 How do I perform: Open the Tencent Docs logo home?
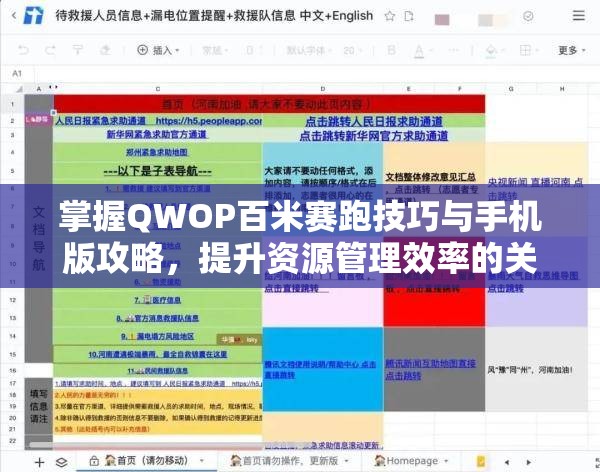tap(34, 16)
